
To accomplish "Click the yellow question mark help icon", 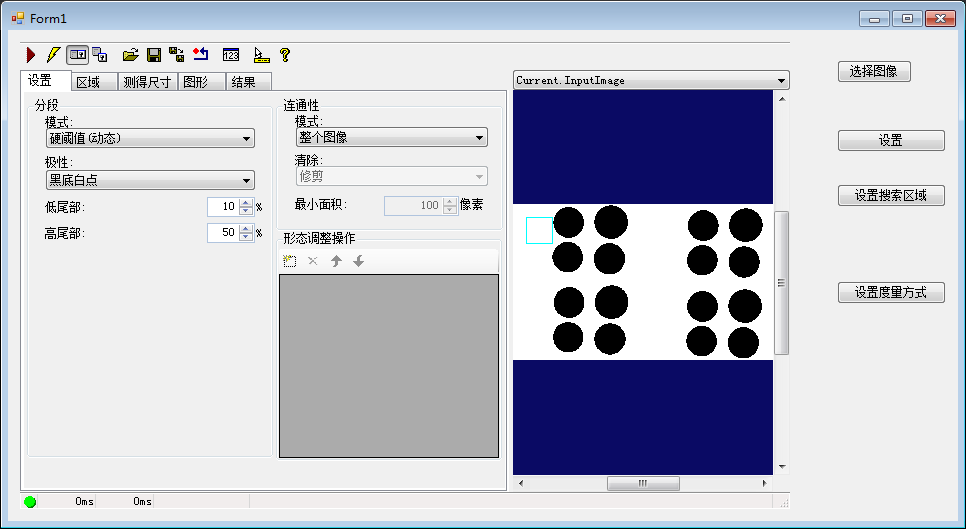I will pos(285,55).
